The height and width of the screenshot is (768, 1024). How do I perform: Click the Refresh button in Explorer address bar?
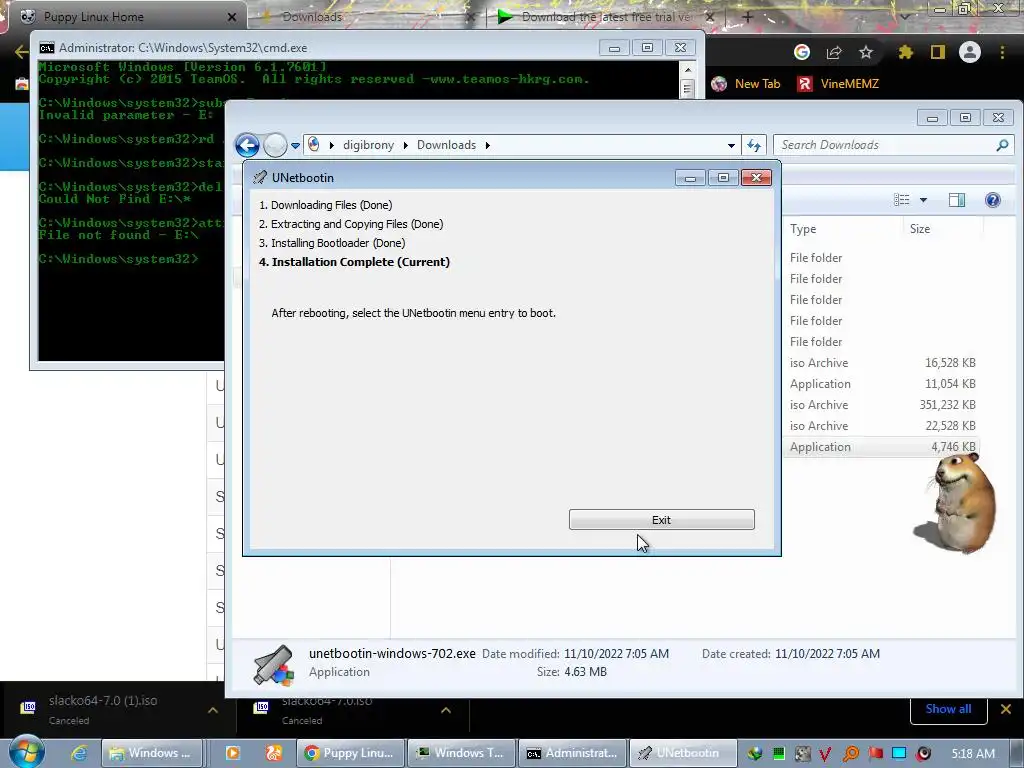click(x=754, y=145)
